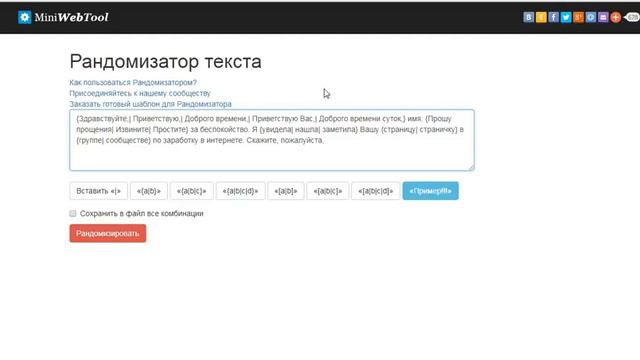Share via the Facebook icon
Screen dimensions: 640x360
point(553,17)
